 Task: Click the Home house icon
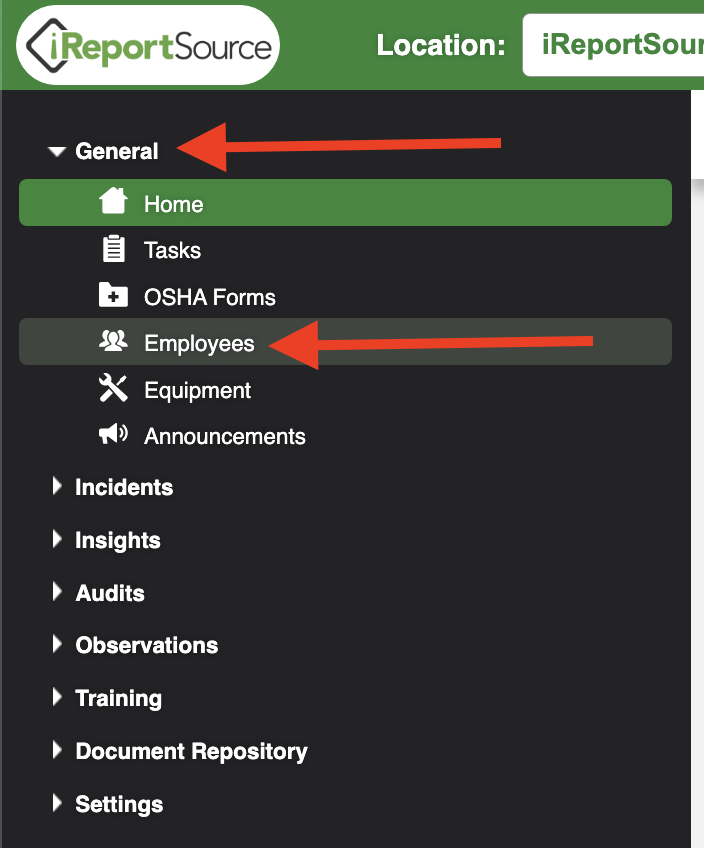click(114, 201)
